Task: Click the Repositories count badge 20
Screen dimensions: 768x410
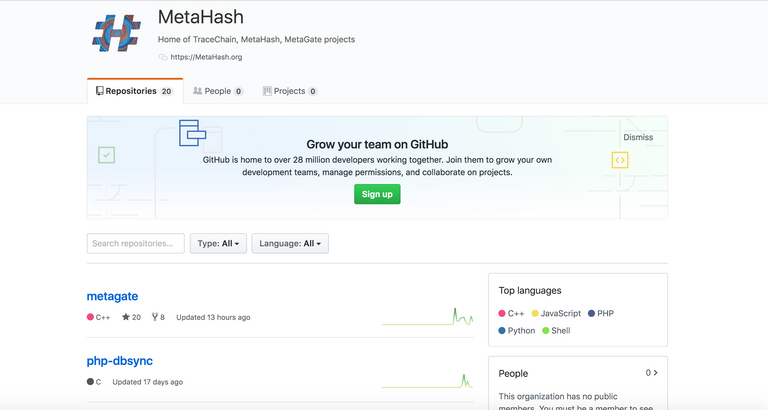Action: pyautogui.click(x=166, y=91)
